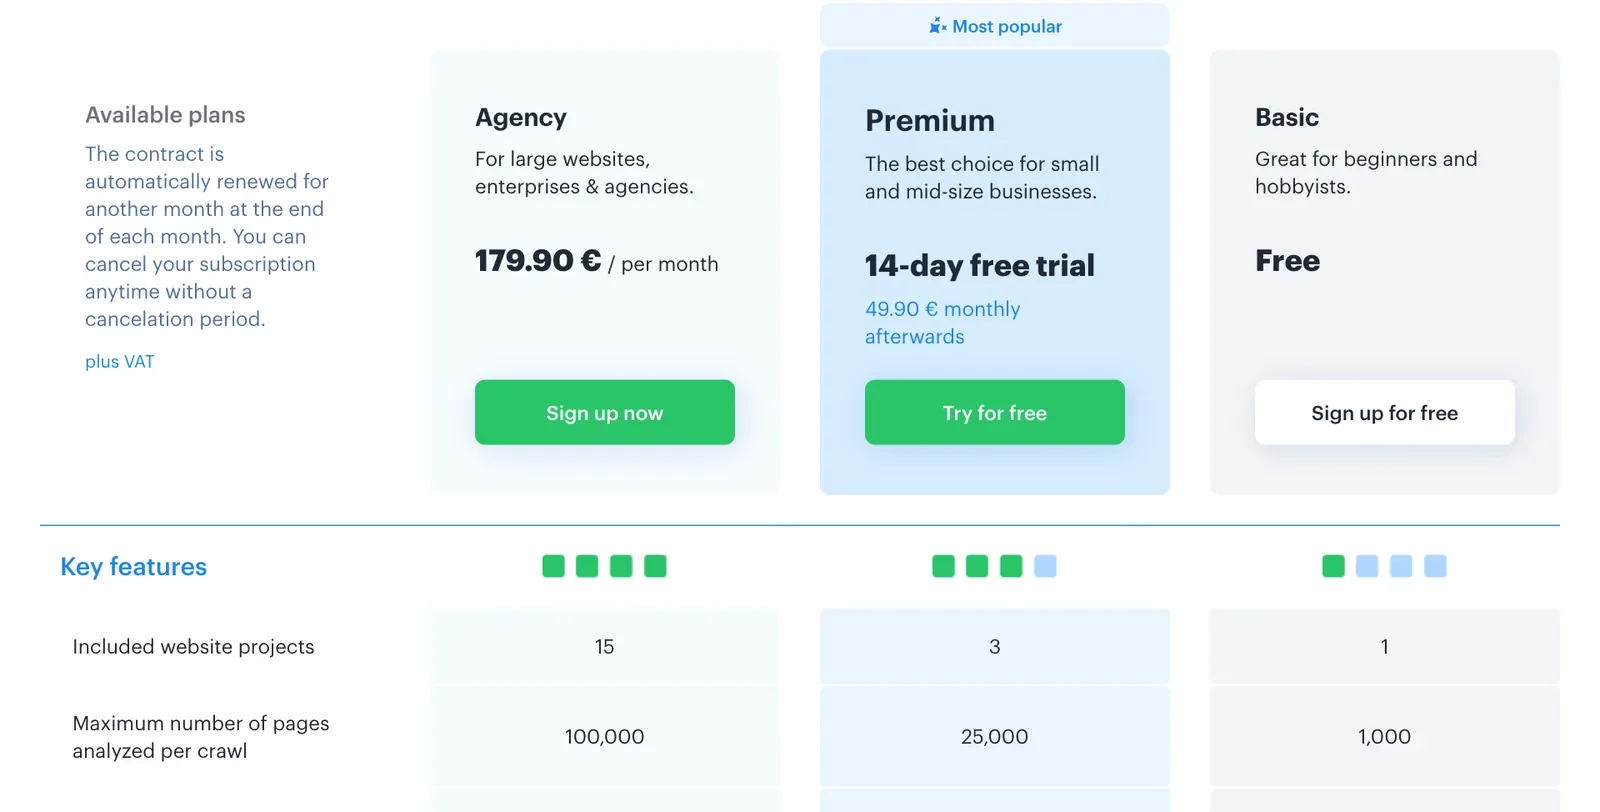Screen dimensions: 1600x812
Task: Click the Sign up now button
Action: pyautogui.click(x=604, y=412)
